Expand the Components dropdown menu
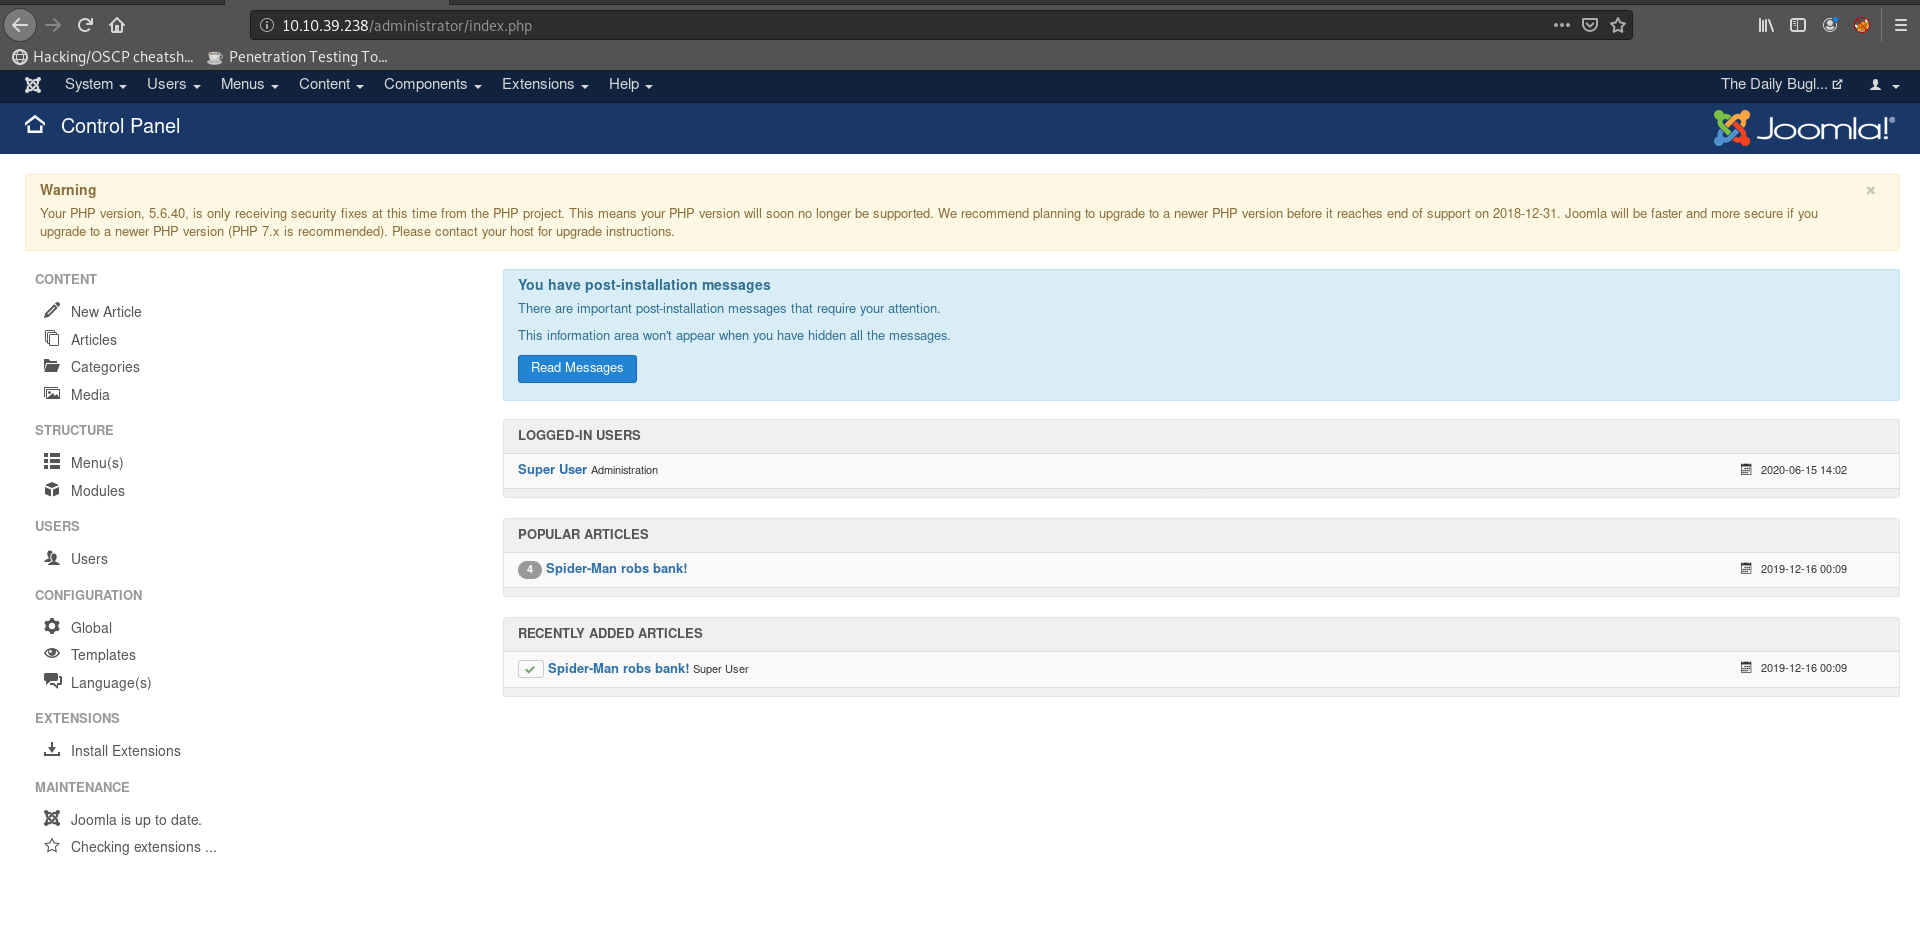Screen dimensions: 1920x935 click(x=432, y=85)
